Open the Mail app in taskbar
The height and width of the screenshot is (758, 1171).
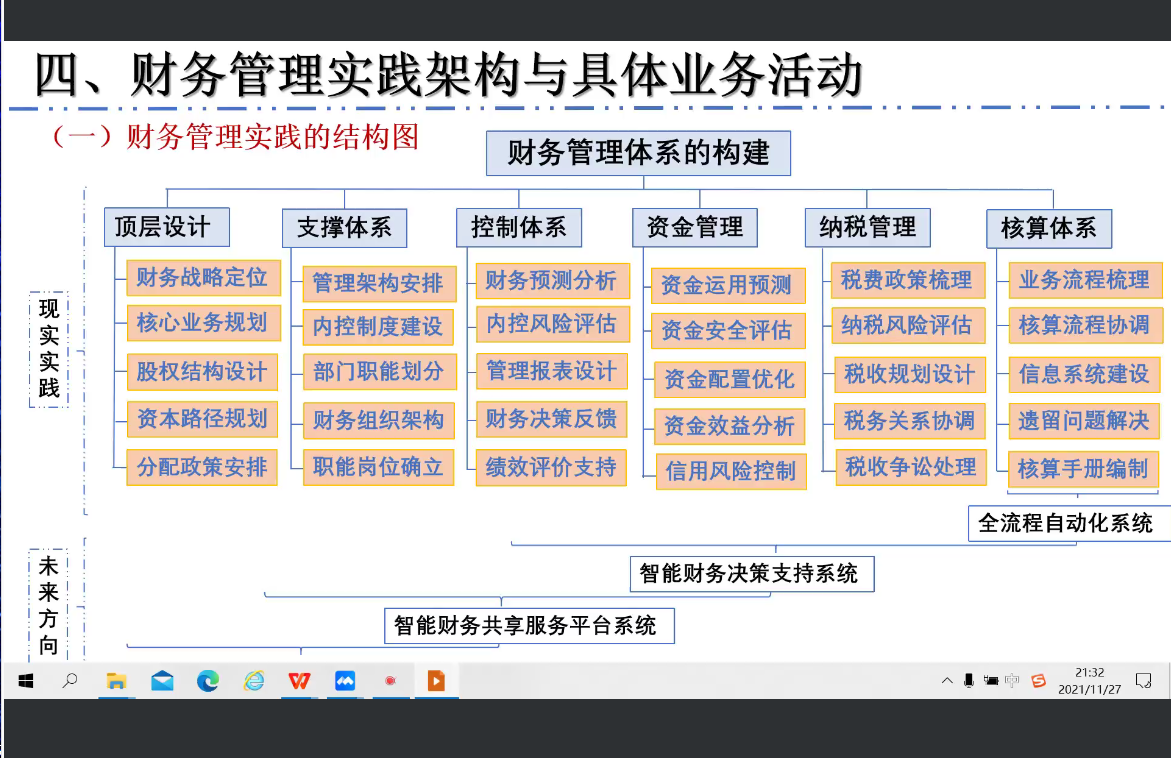point(162,681)
